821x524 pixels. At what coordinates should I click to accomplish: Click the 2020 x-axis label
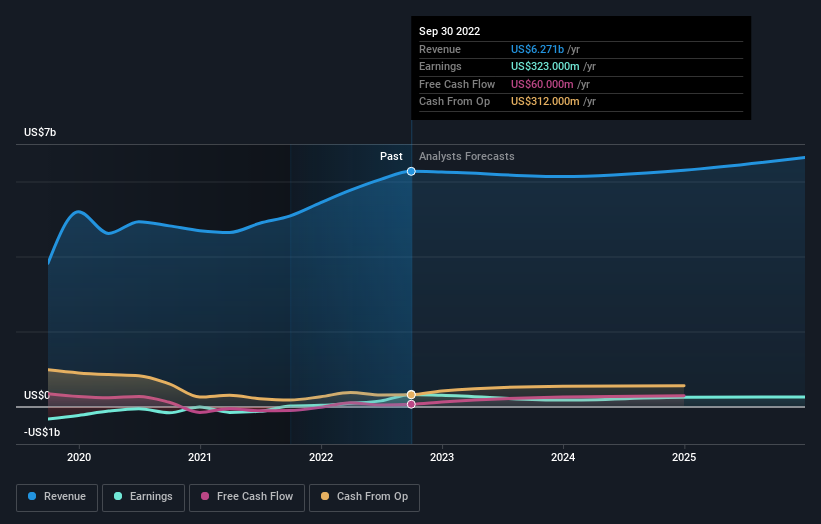pos(79,457)
